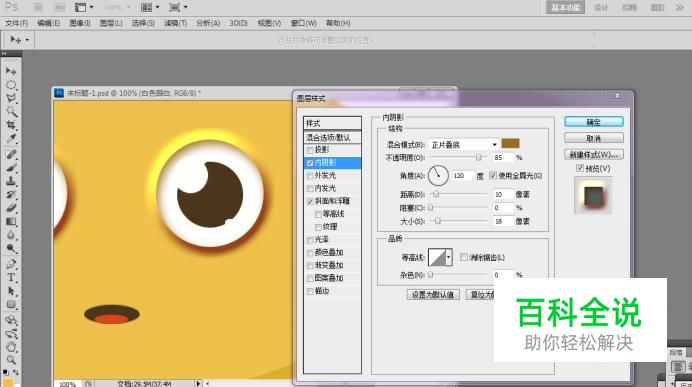This screenshot has width=692, height=387.
Task: Select the Eraser tool
Action: tap(11, 208)
